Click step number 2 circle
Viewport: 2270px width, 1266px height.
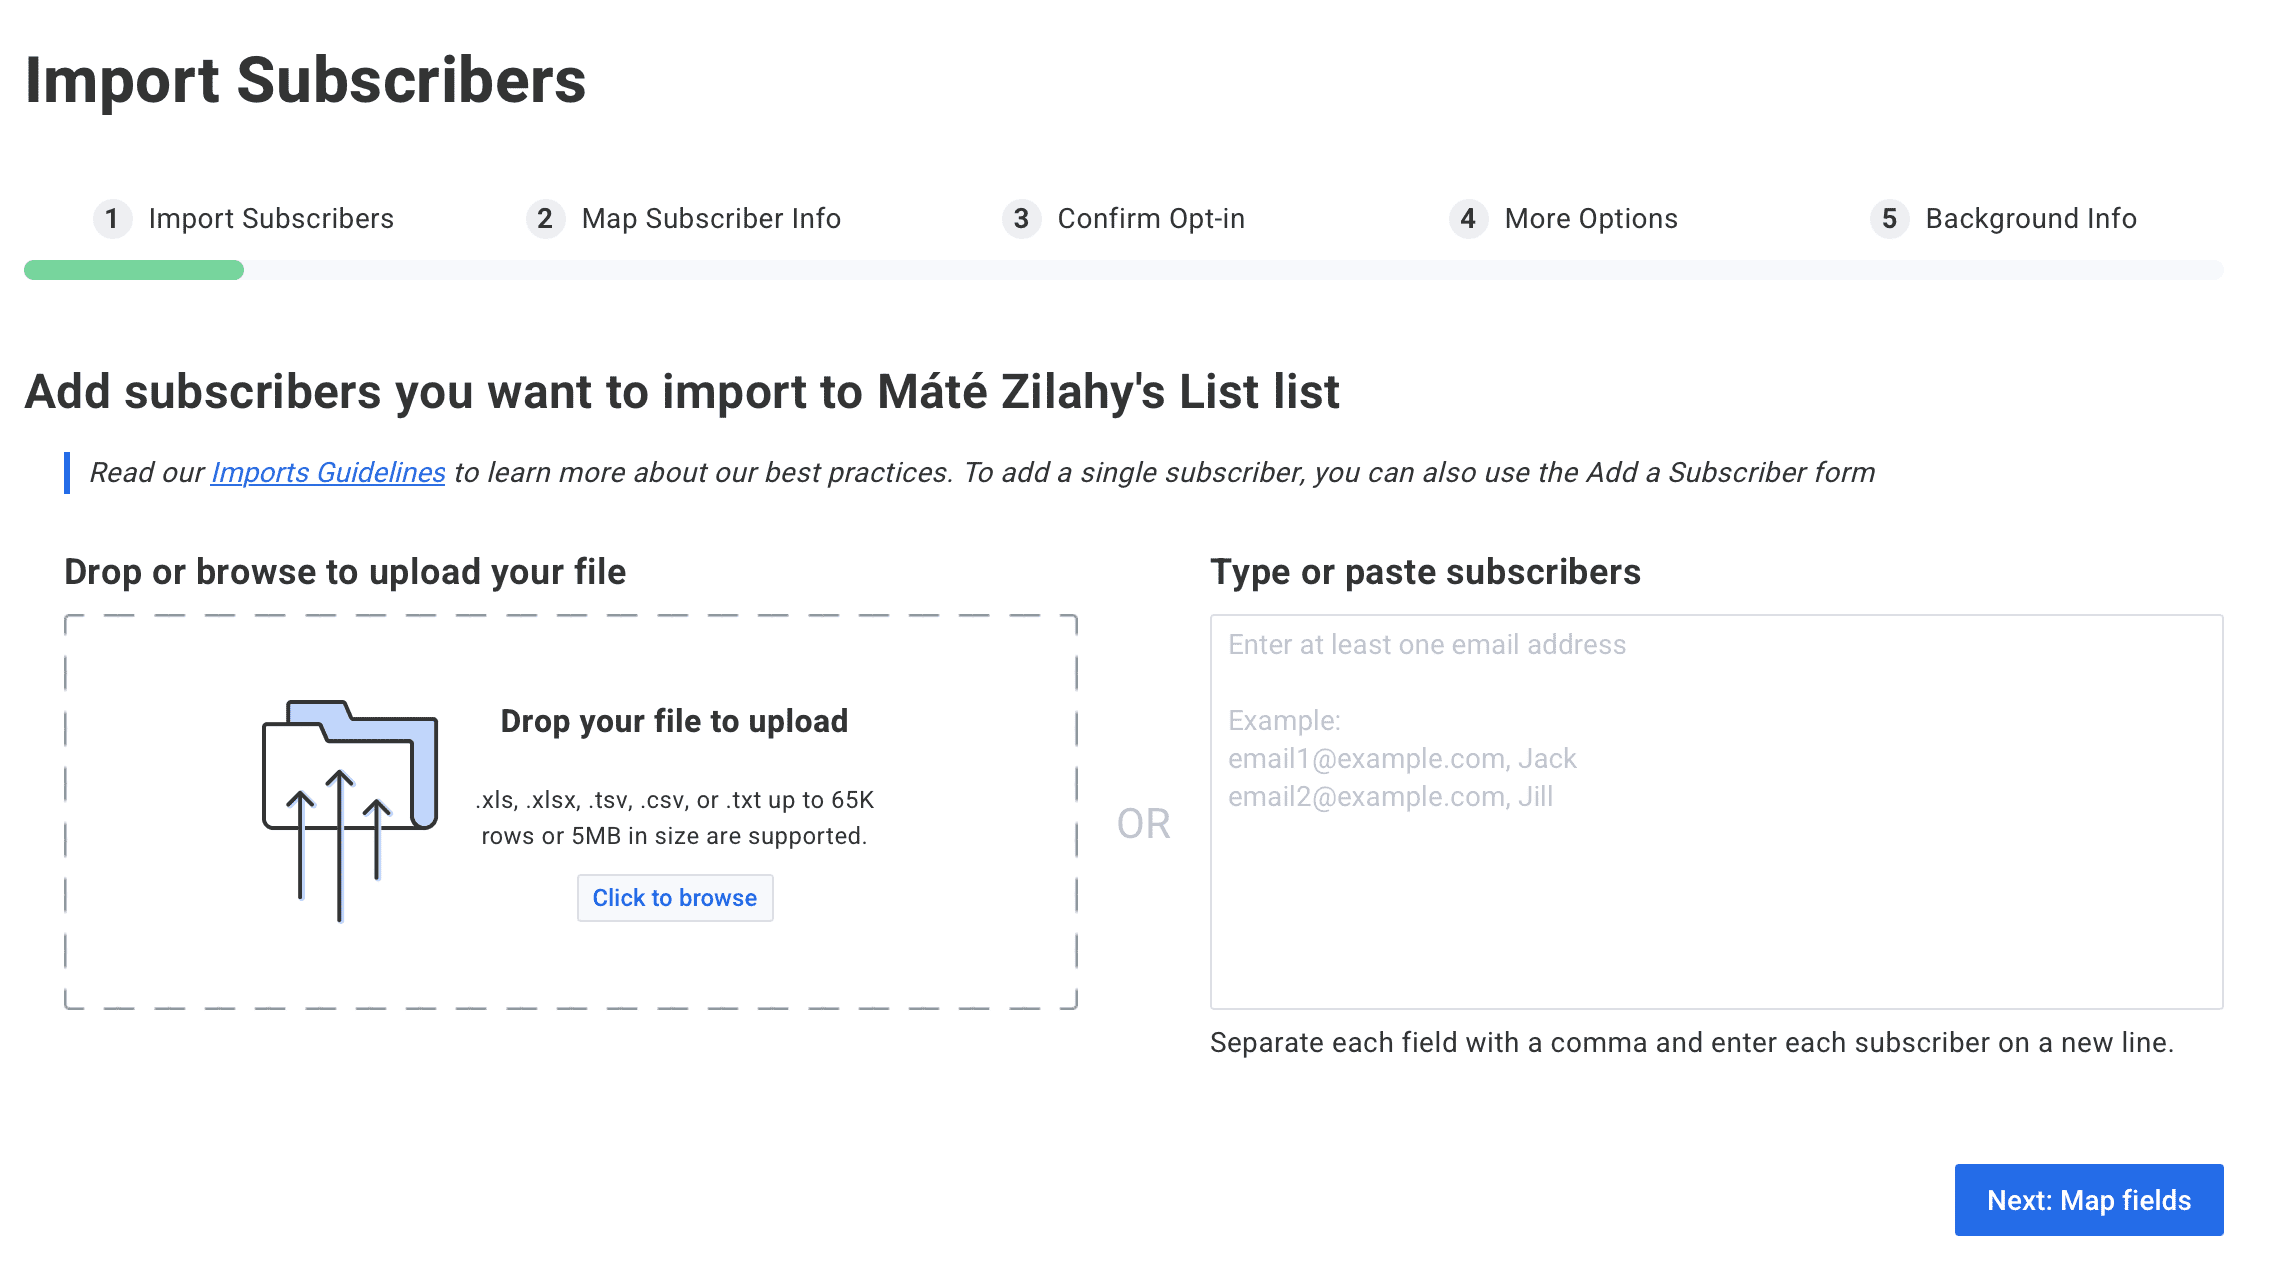[x=545, y=218]
